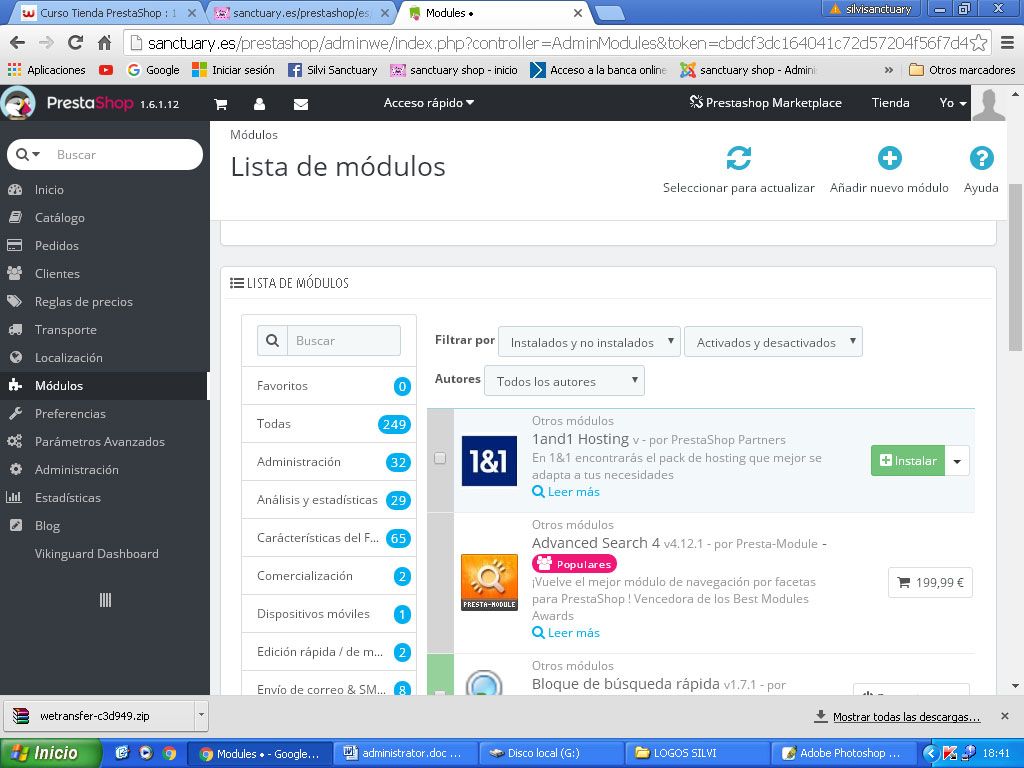The height and width of the screenshot is (768, 1024).
Task: Click Leer más under Advanced Search 4
Action: click(x=566, y=633)
